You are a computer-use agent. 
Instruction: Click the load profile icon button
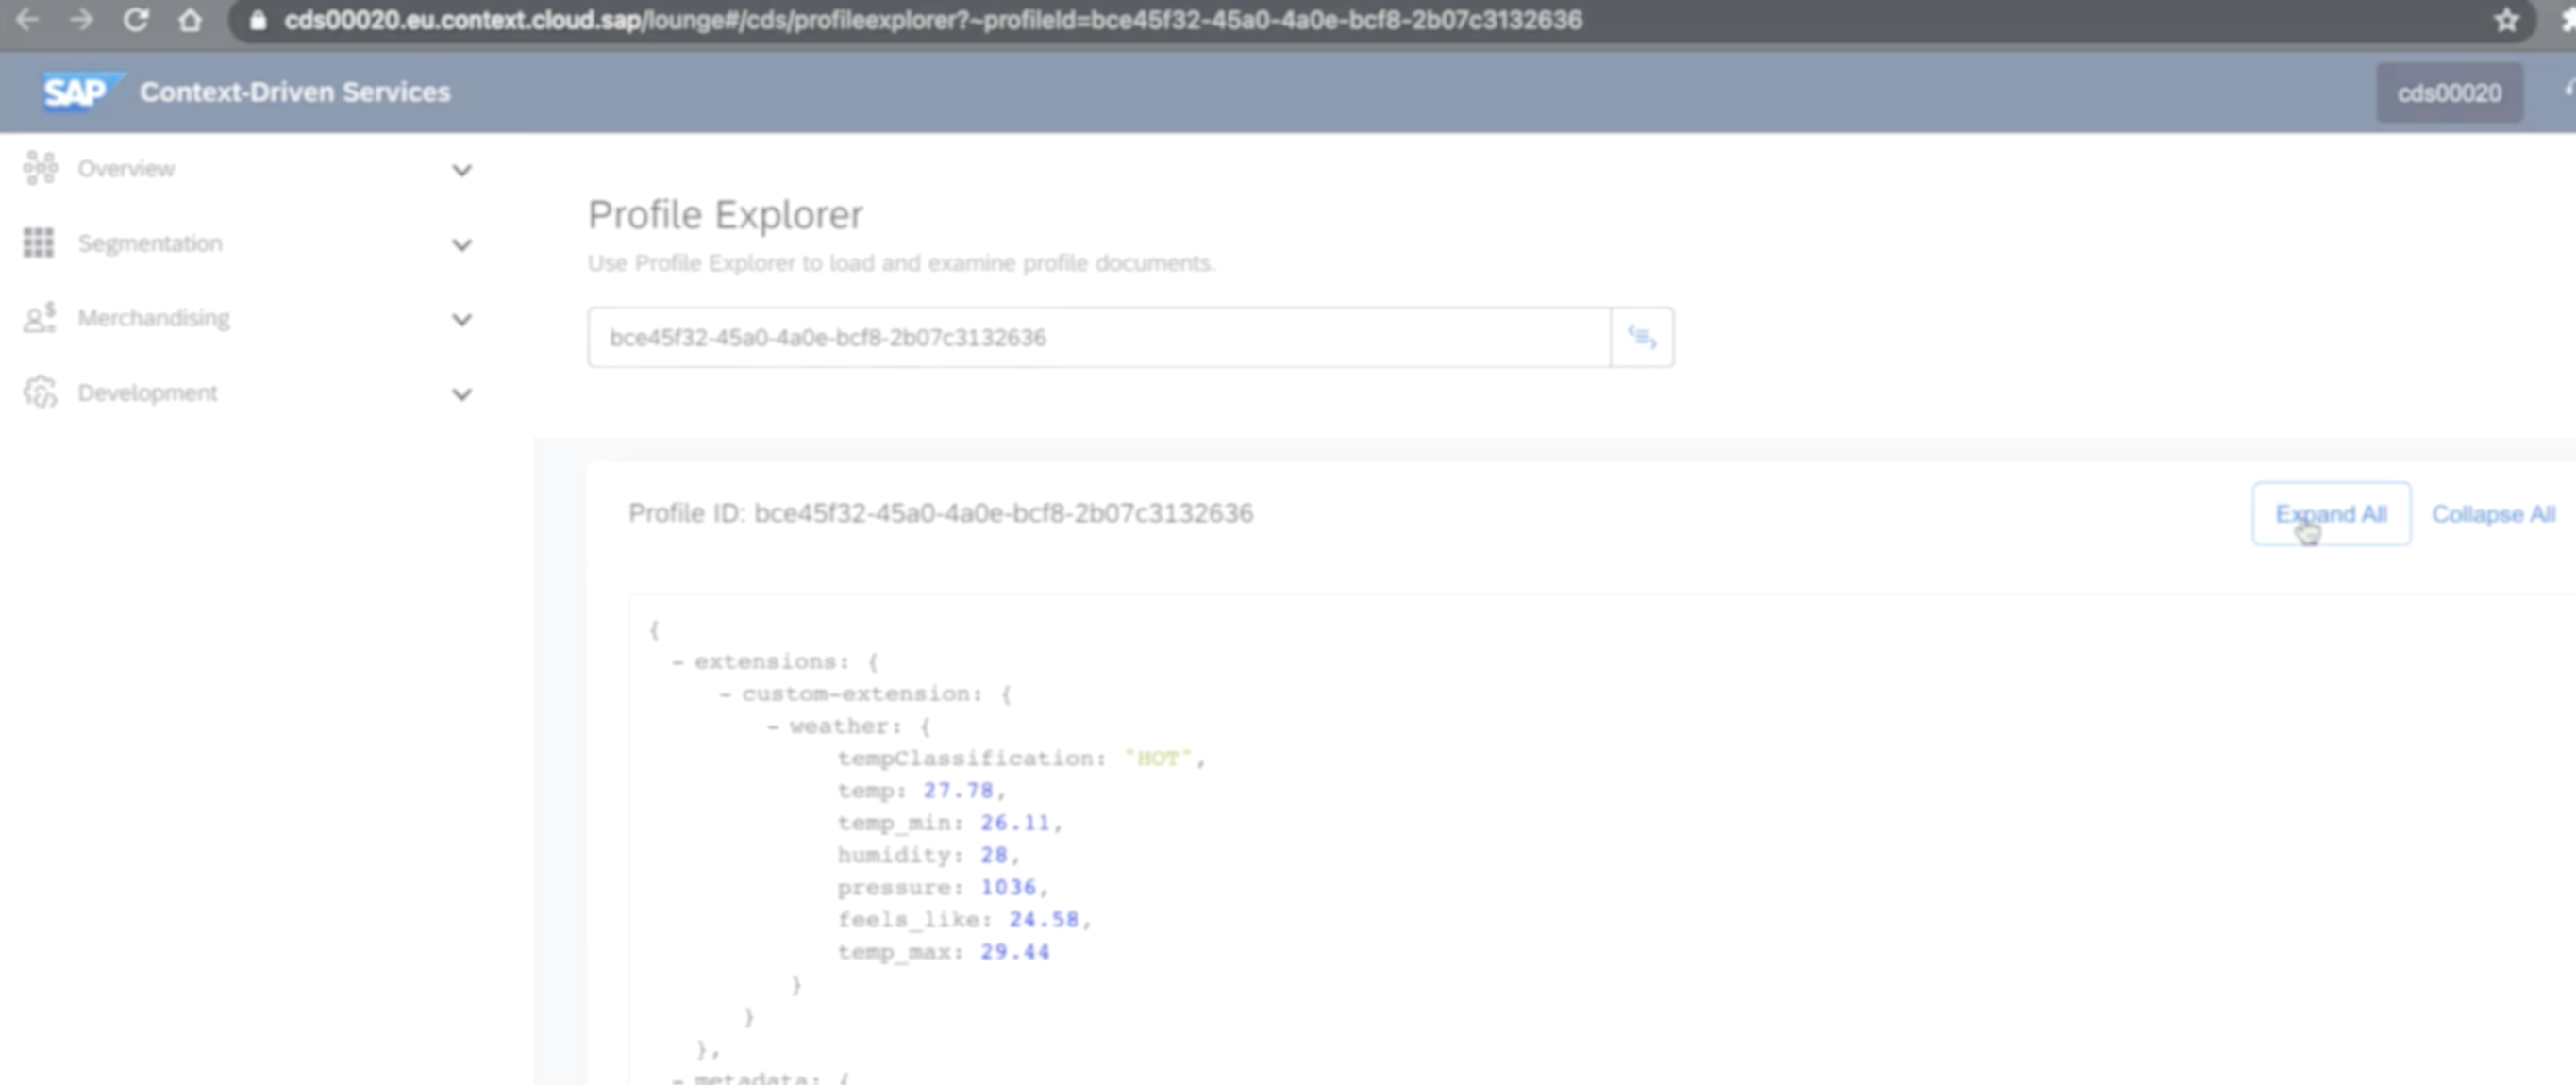coord(1641,337)
